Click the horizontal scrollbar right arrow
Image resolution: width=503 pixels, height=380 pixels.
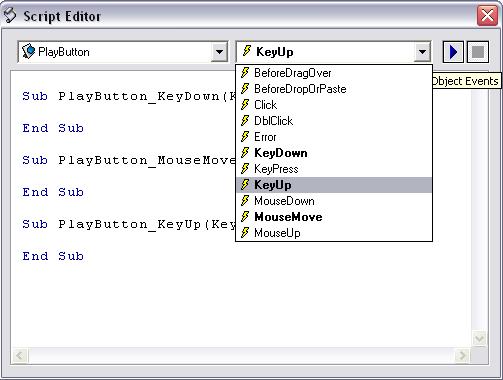(462, 356)
